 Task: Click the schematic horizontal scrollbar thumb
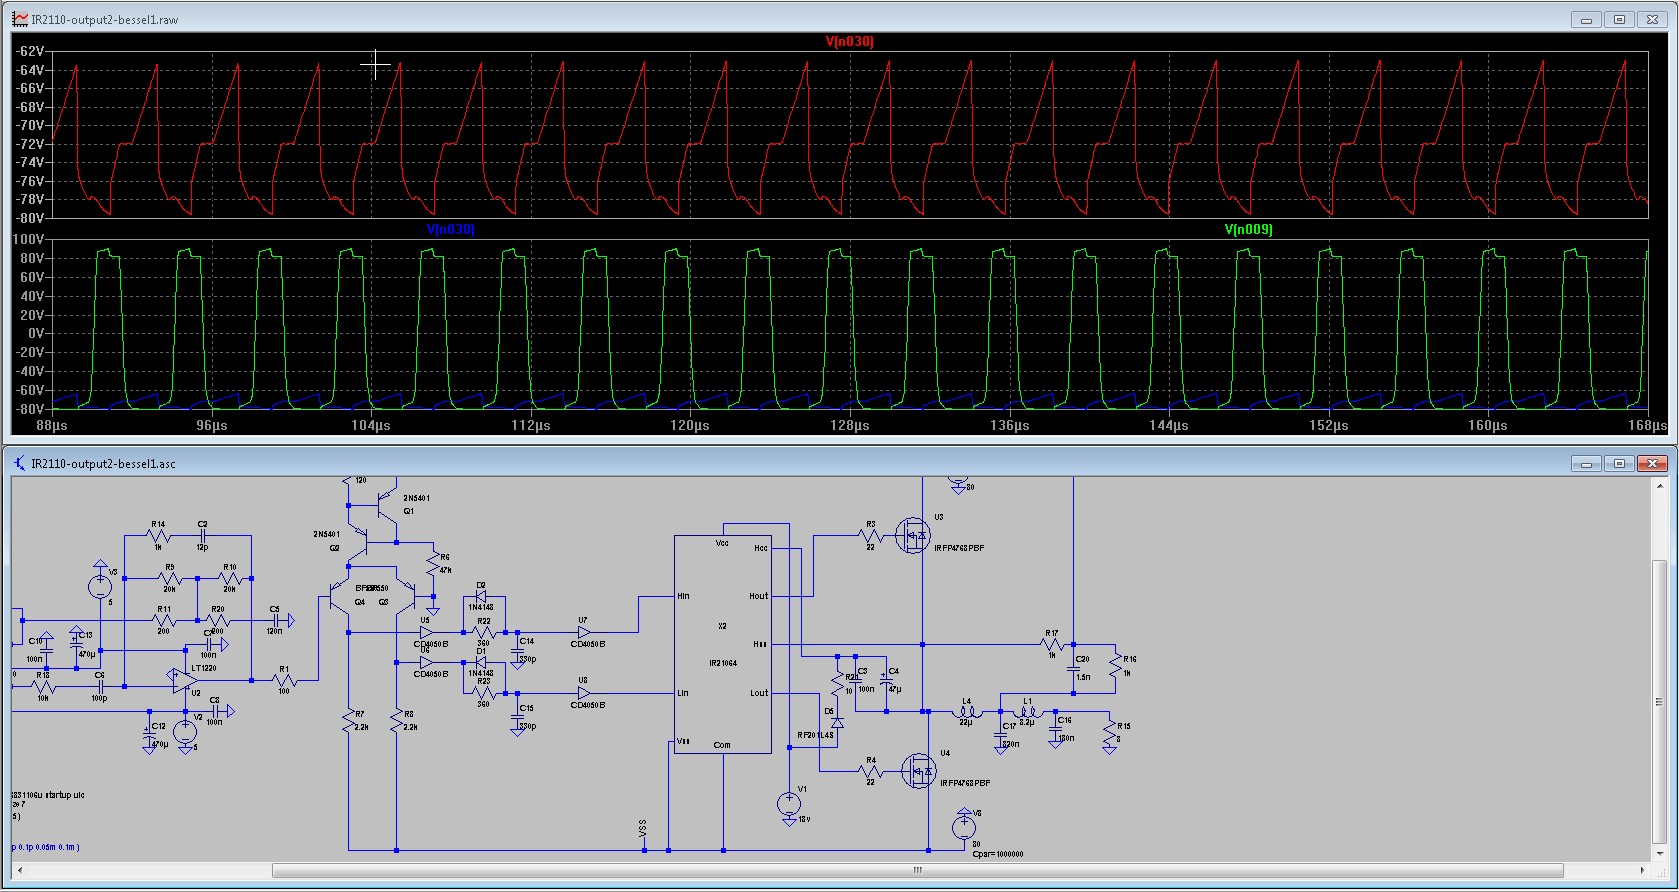click(x=918, y=870)
